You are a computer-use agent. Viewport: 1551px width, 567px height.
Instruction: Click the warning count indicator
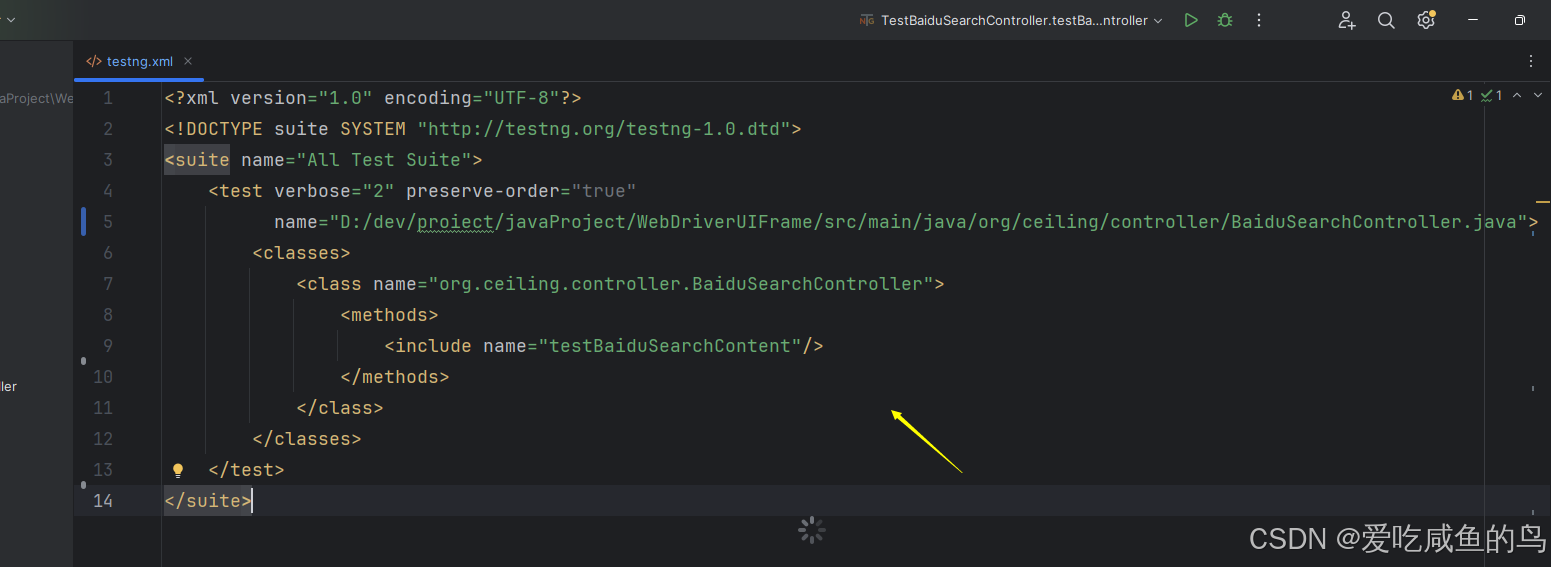coord(1462,95)
